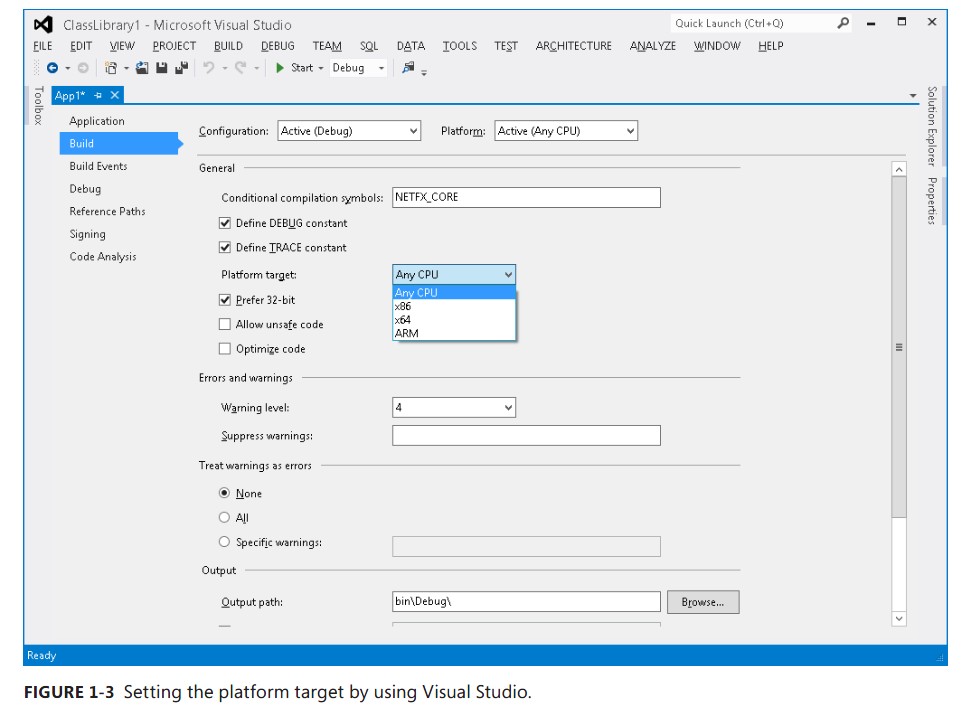The image size is (962, 708).
Task: Expand the New Project dropdown arrow
Action: (126, 68)
